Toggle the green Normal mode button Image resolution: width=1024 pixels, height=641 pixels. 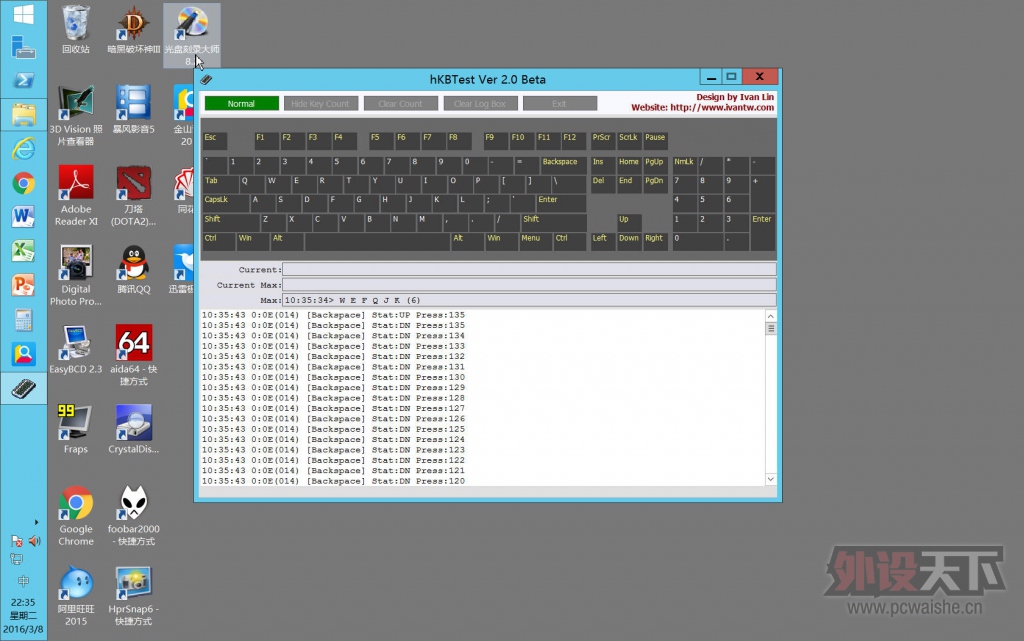click(x=241, y=104)
